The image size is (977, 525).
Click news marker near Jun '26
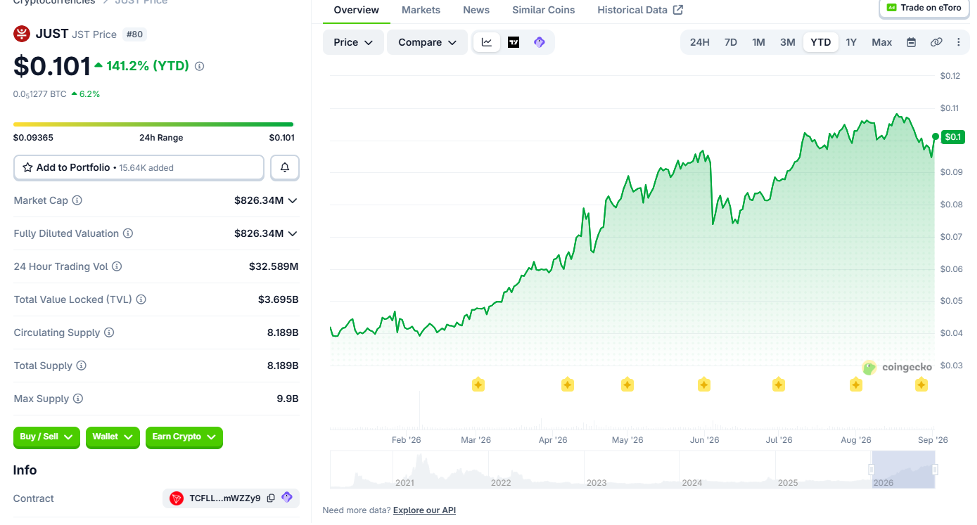click(x=703, y=385)
